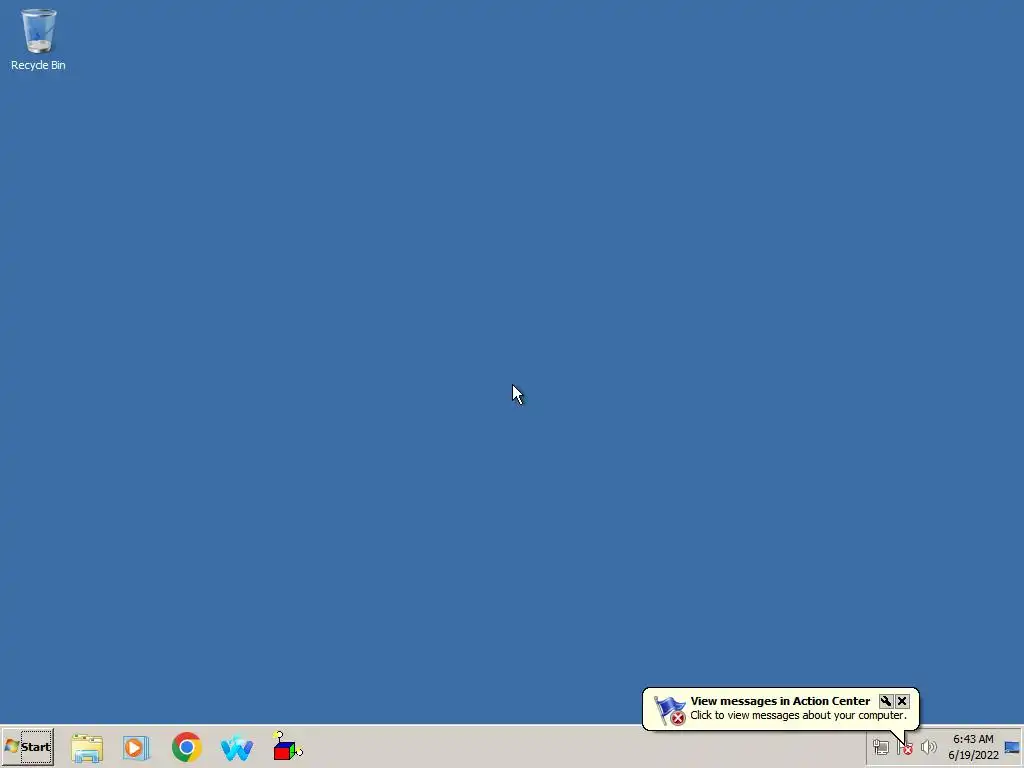Image resolution: width=1024 pixels, height=768 pixels.
Task: Click the flag icon inside the balloon
Action: pyautogui.click(x=670, y=711)
